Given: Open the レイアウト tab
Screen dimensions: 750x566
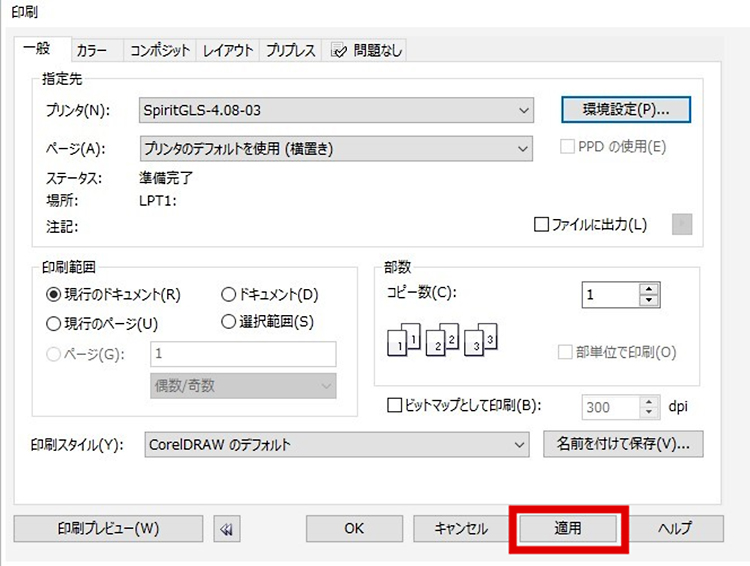Looking at the screenshot, I should pos(228,50).
